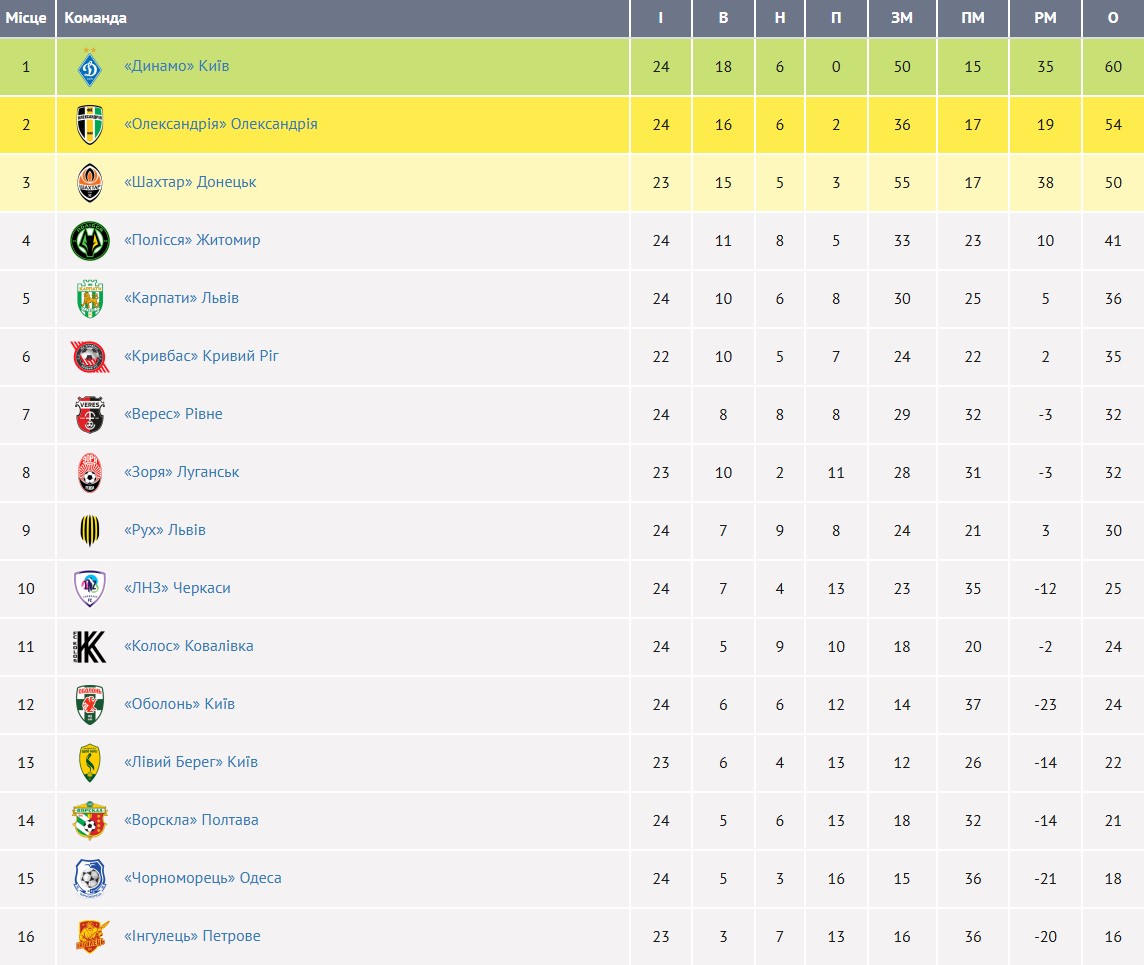Open «Оболонь» Київ team page

[x=179, y=704]
